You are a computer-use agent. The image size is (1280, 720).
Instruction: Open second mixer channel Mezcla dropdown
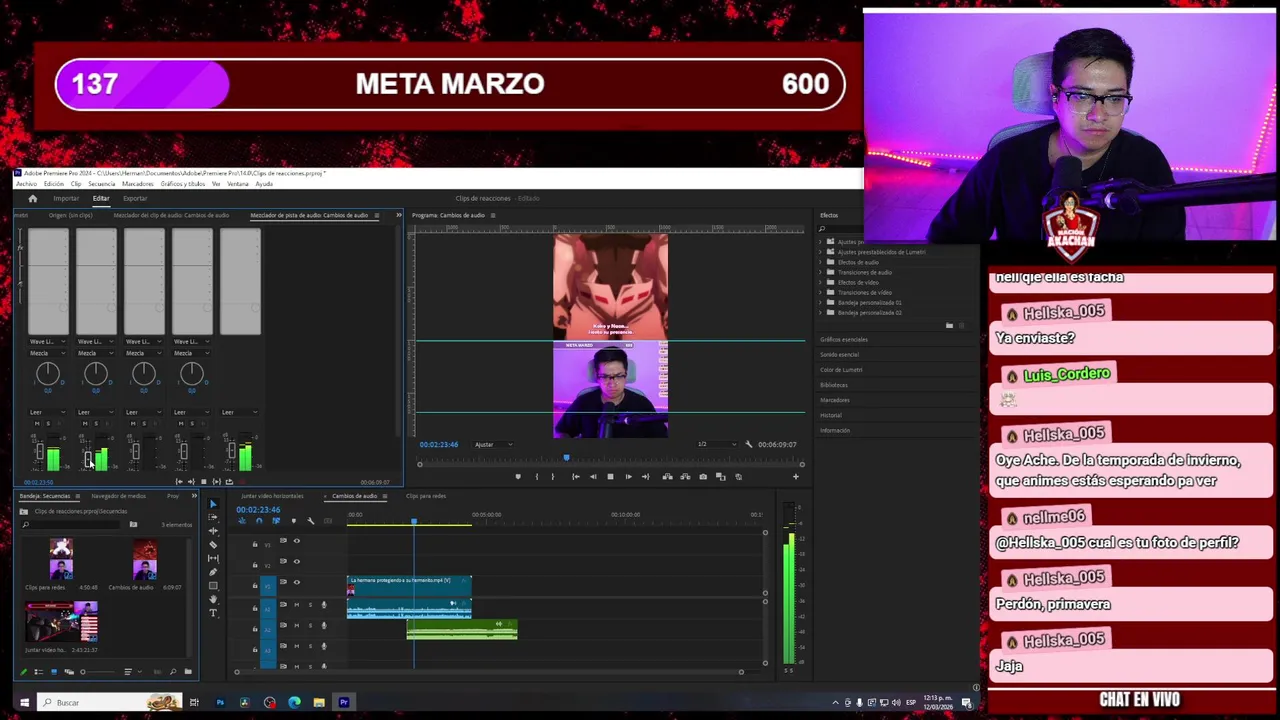(95, 353)
